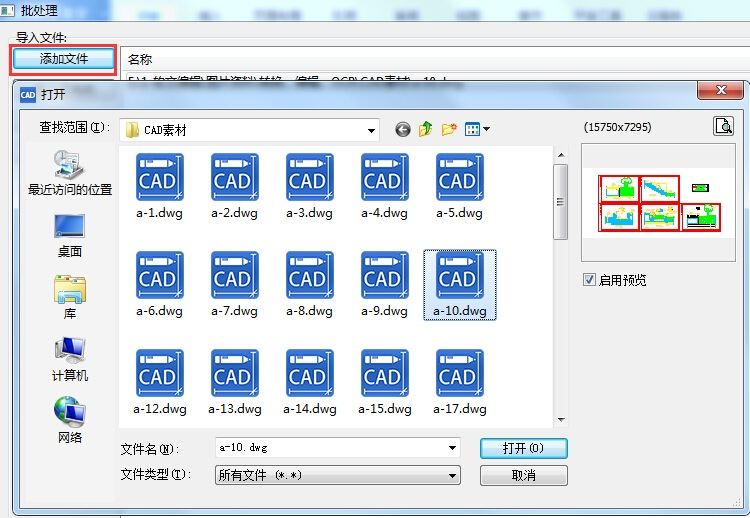Select the a-1.dwg file icon
Viewport: 750px width, 518px height.
160,177
